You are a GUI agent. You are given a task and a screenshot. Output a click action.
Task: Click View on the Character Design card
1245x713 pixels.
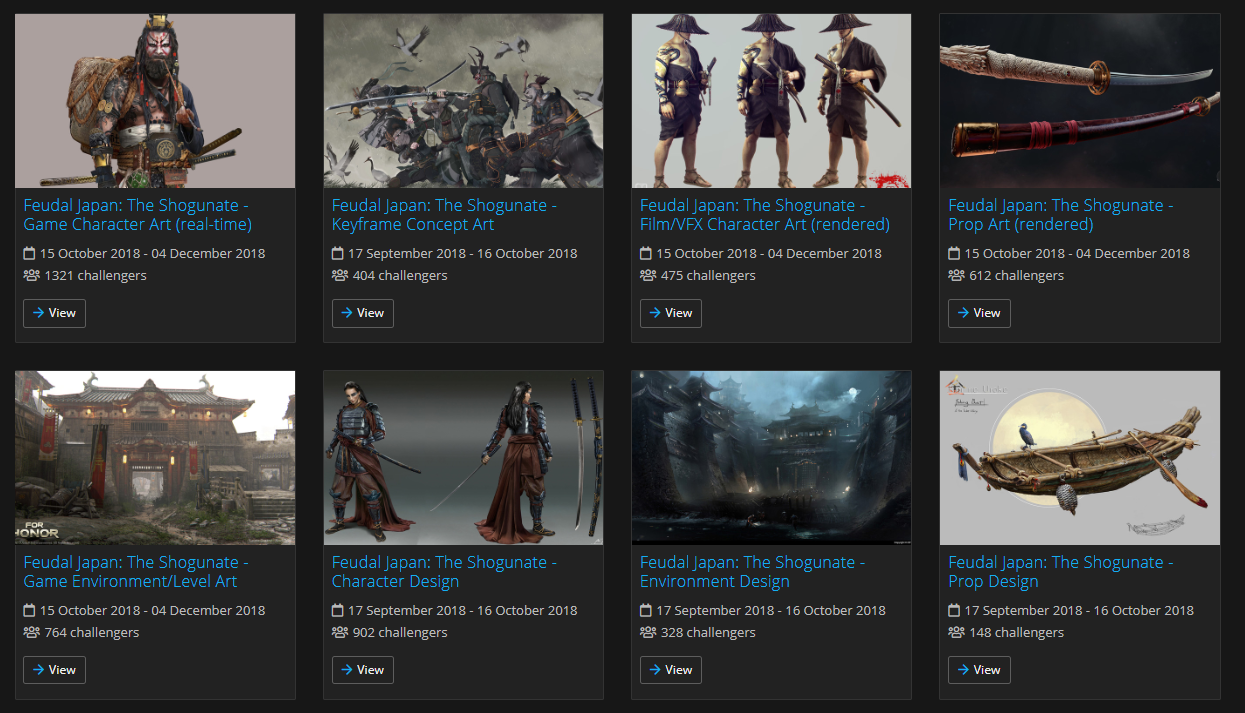point(363,670)
